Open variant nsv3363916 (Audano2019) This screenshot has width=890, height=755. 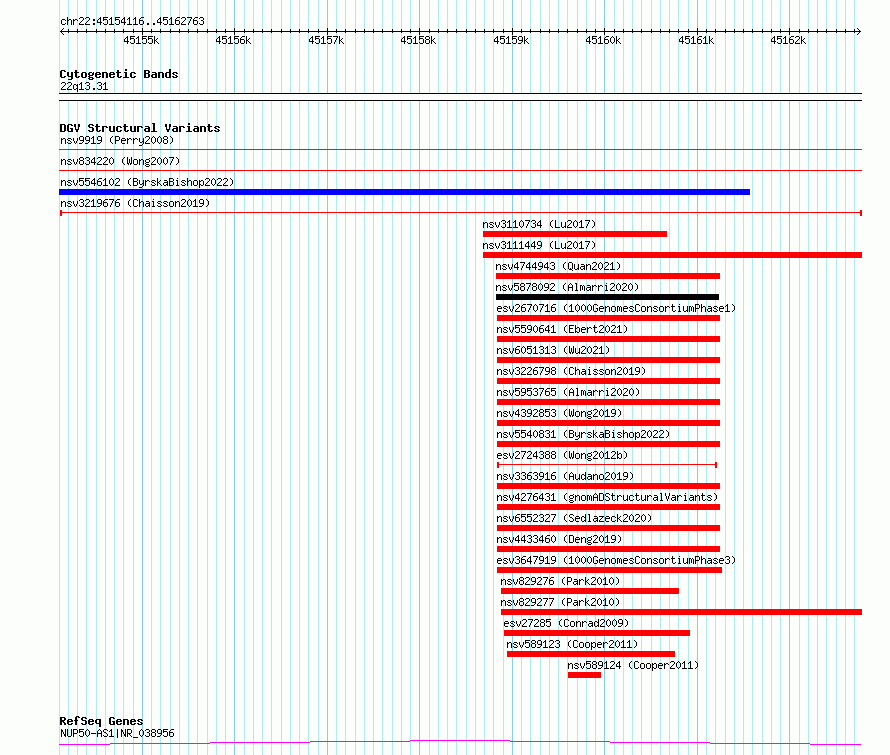tap(565, 476)
